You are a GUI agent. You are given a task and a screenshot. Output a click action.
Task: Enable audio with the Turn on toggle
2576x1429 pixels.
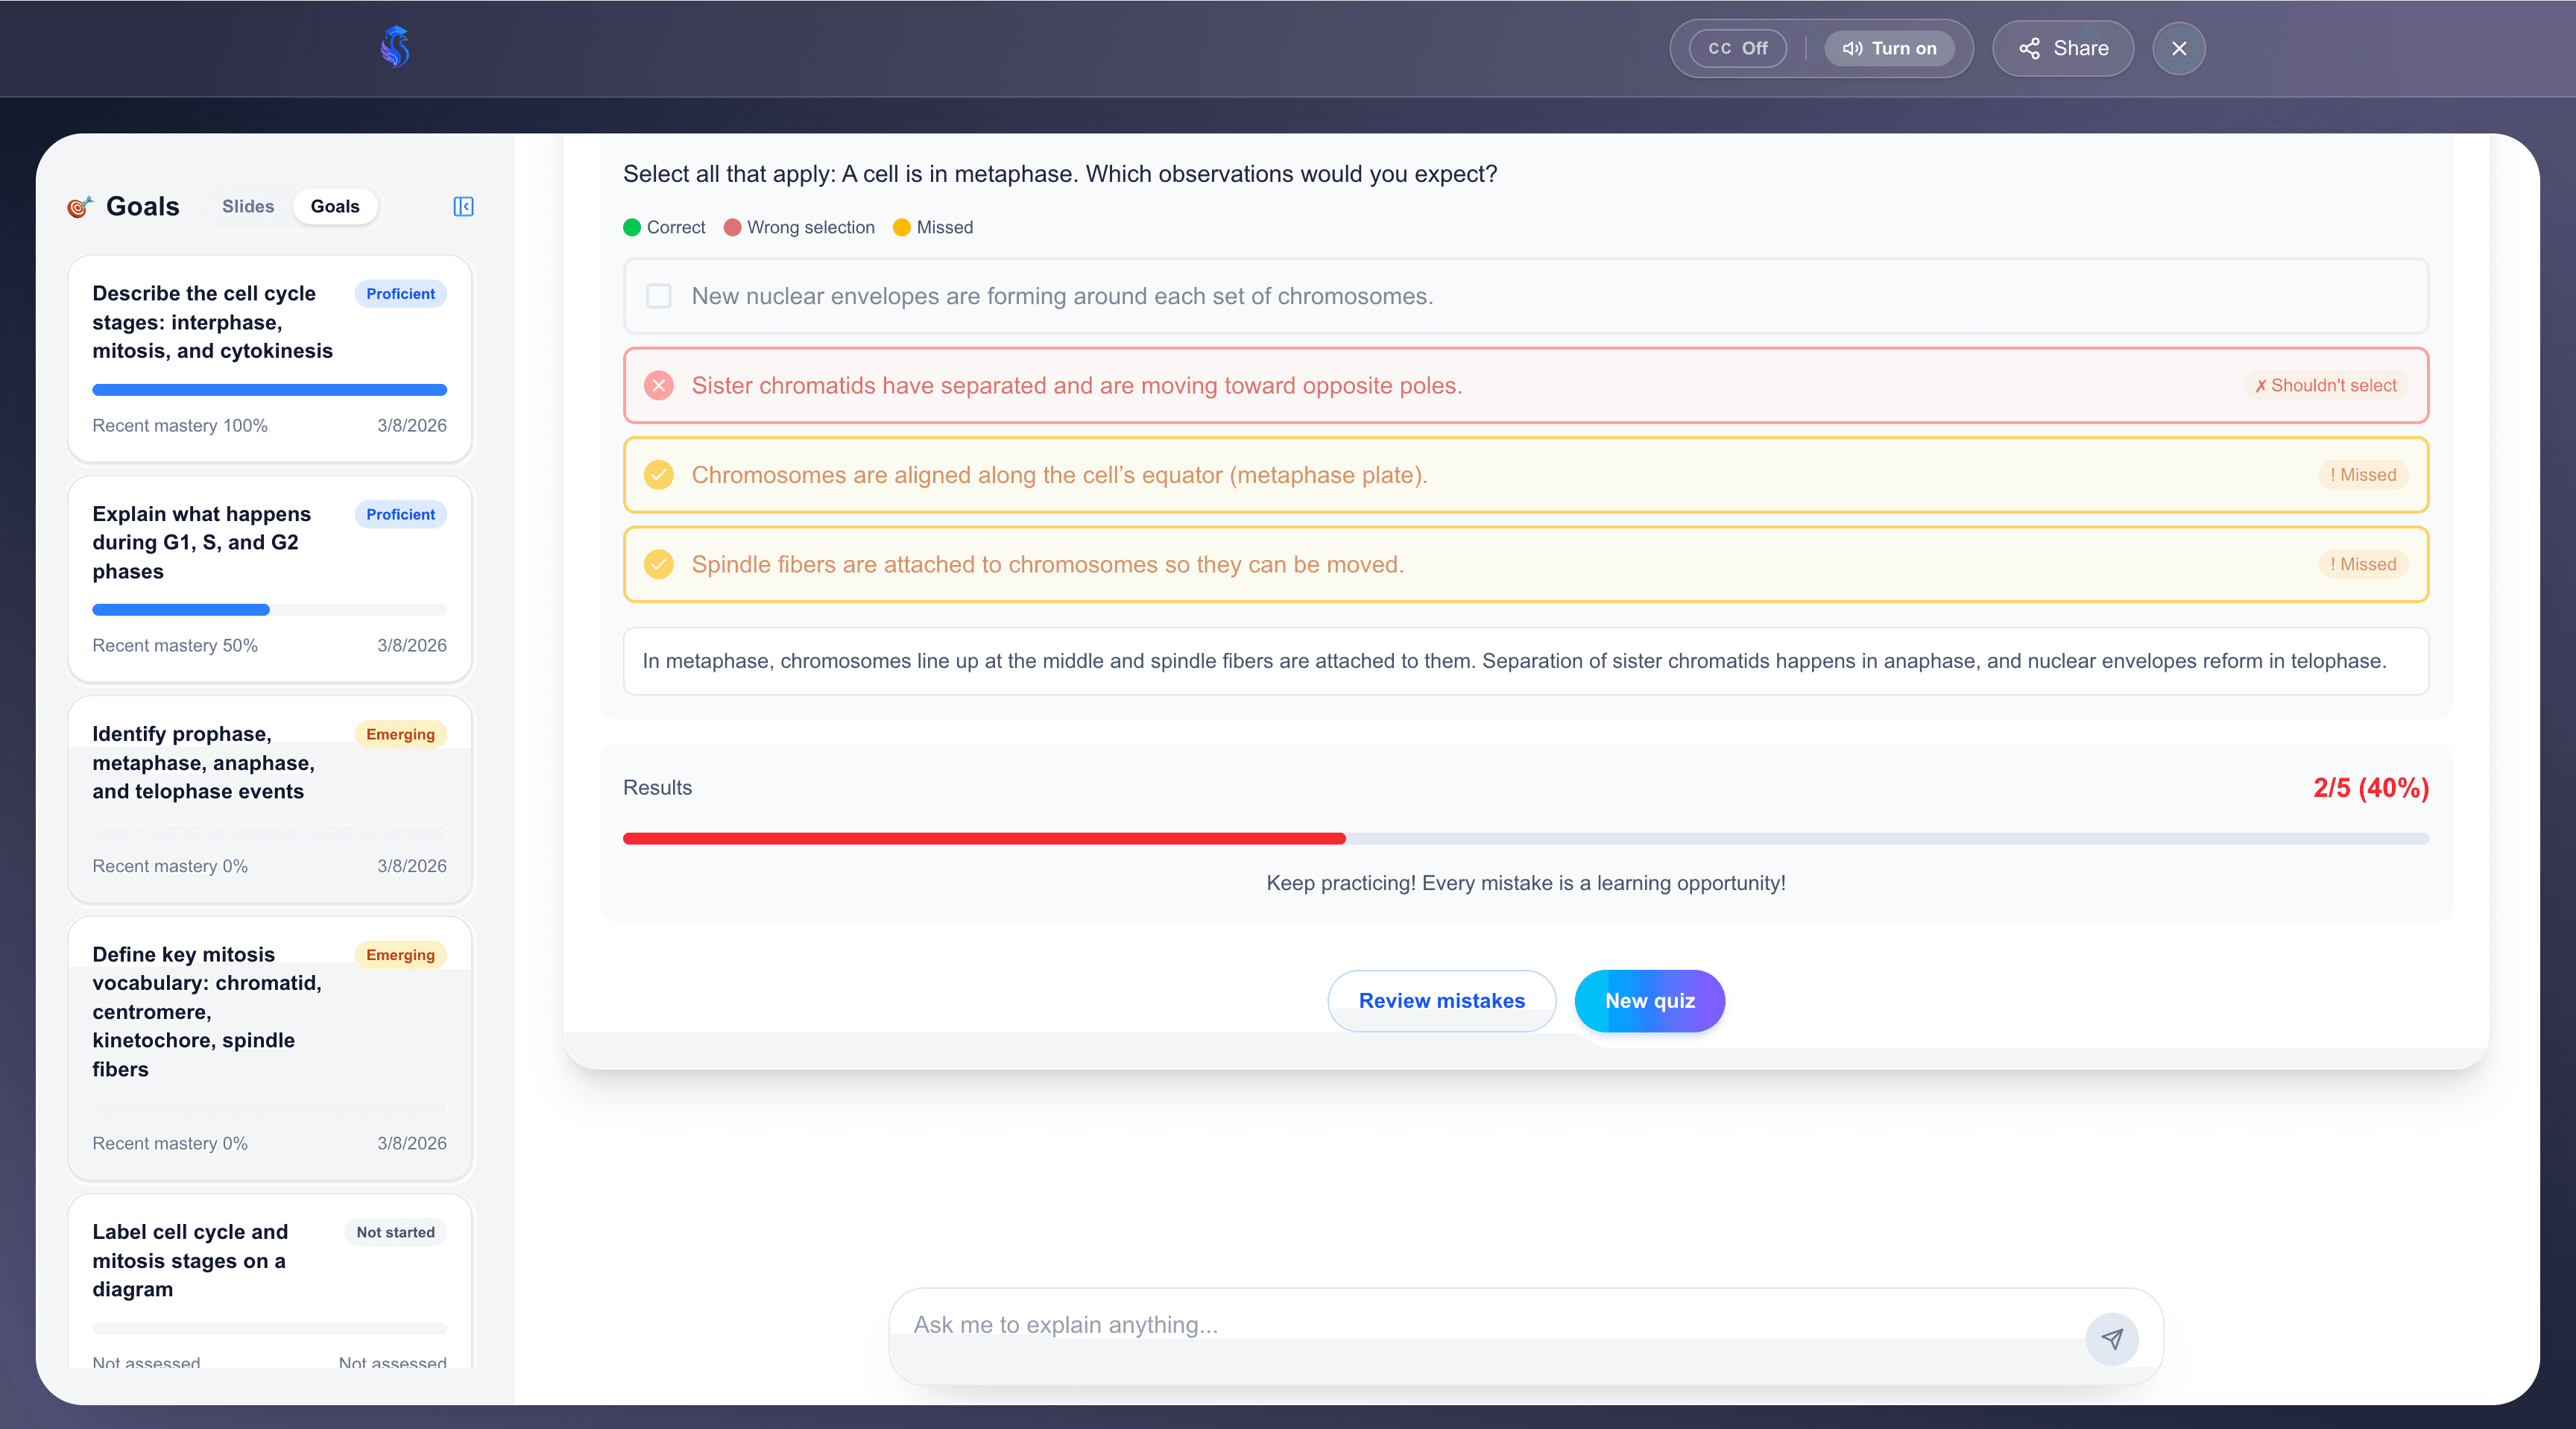coord(1889,47)
